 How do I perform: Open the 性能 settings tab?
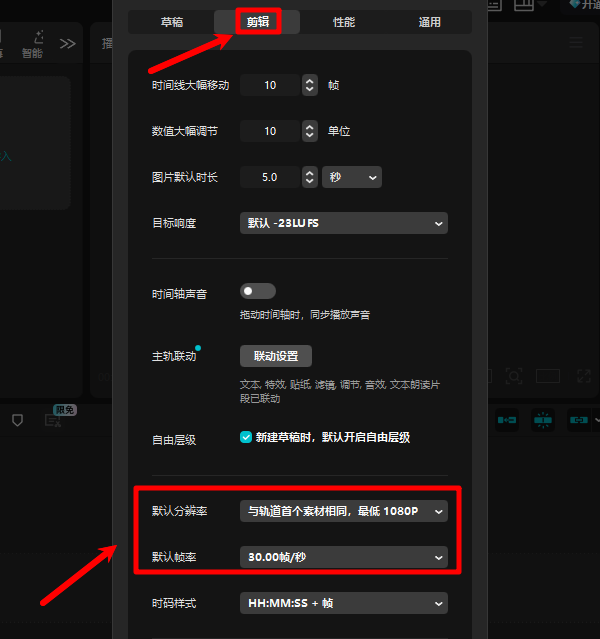(343, 22)
